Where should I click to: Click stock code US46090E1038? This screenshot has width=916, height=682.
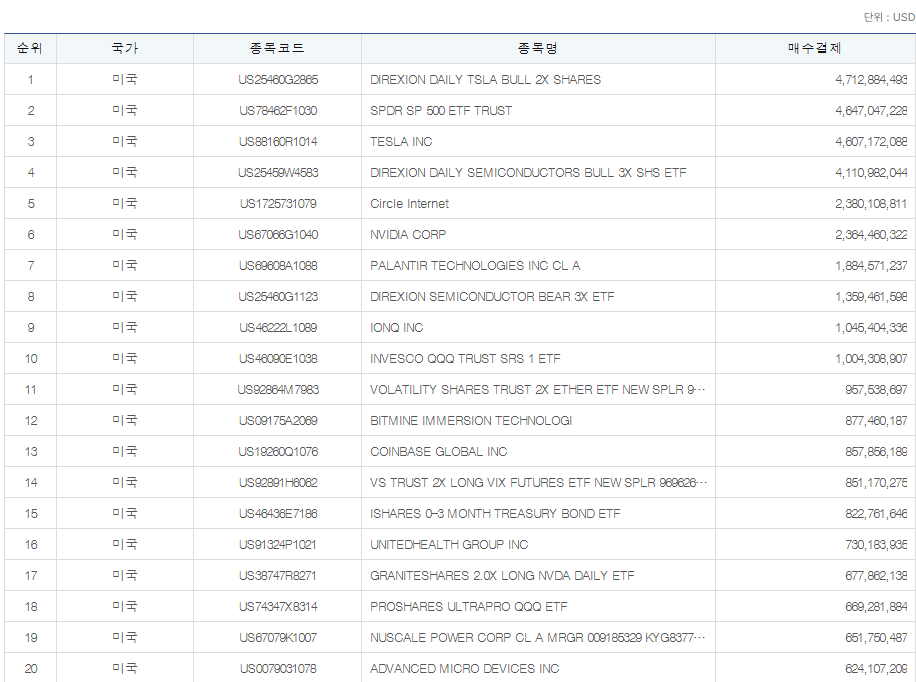tap(278, 358)
